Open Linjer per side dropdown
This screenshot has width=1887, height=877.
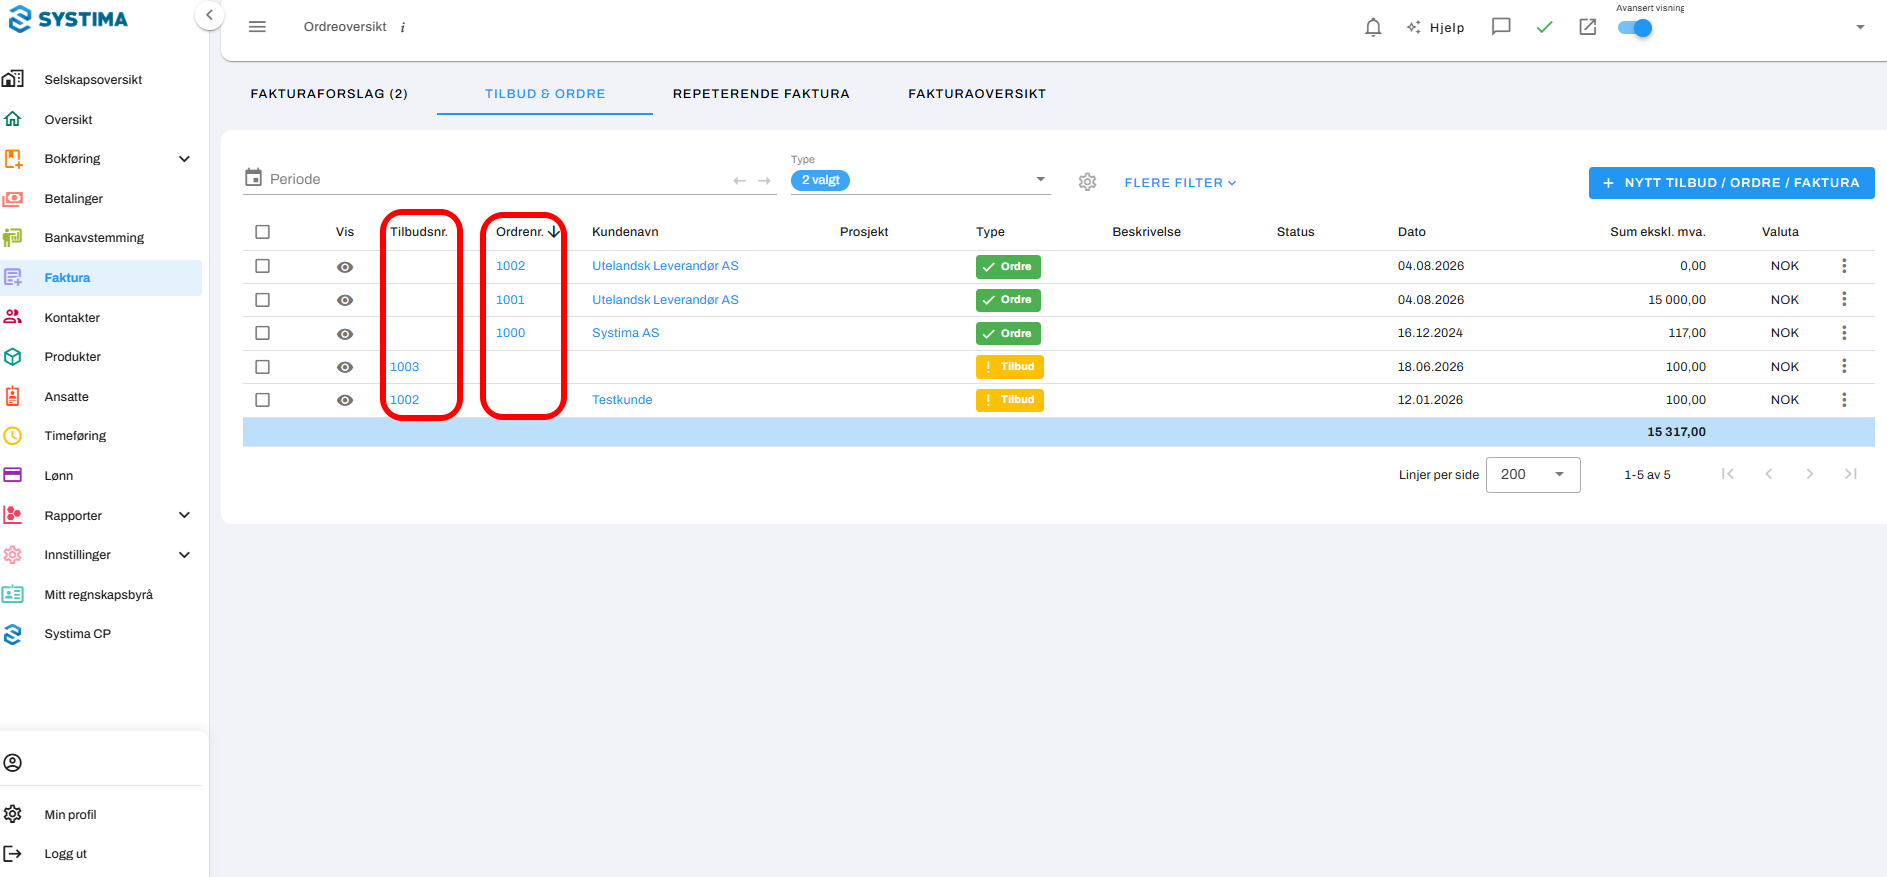point(1533,475)
